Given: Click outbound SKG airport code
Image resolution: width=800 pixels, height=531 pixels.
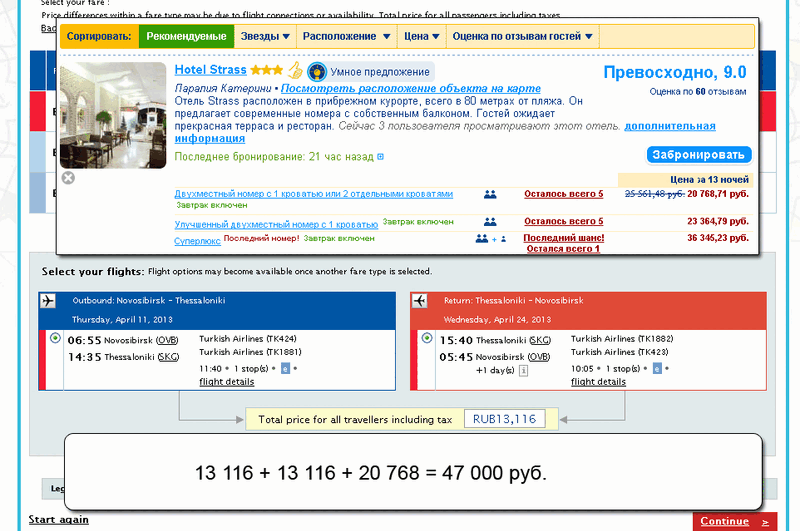Looking at the screenshot, I should (x=168, y=357).
